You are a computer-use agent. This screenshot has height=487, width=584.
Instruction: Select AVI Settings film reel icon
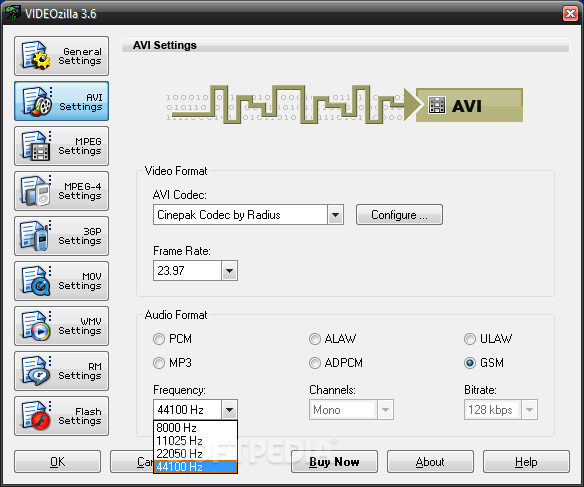tap(61, 101)
